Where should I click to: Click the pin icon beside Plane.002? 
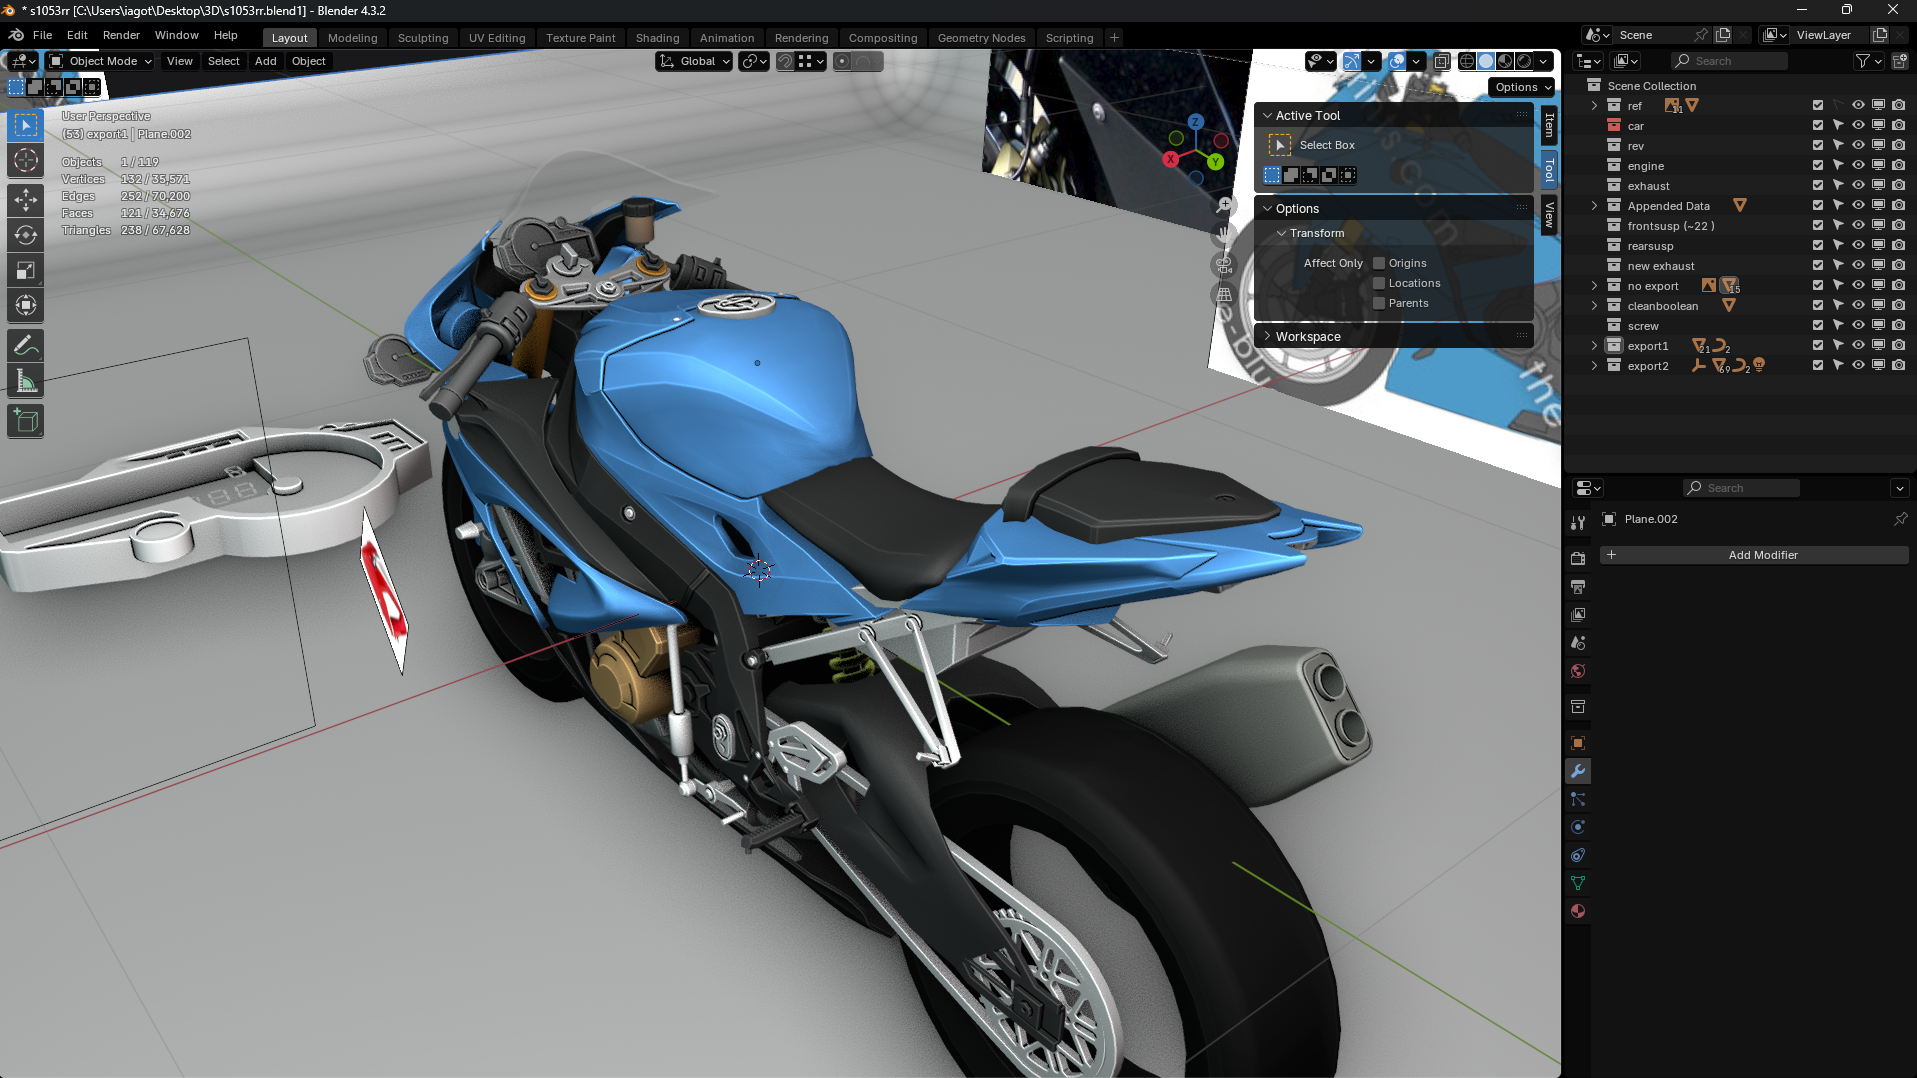pos(1900,519)
